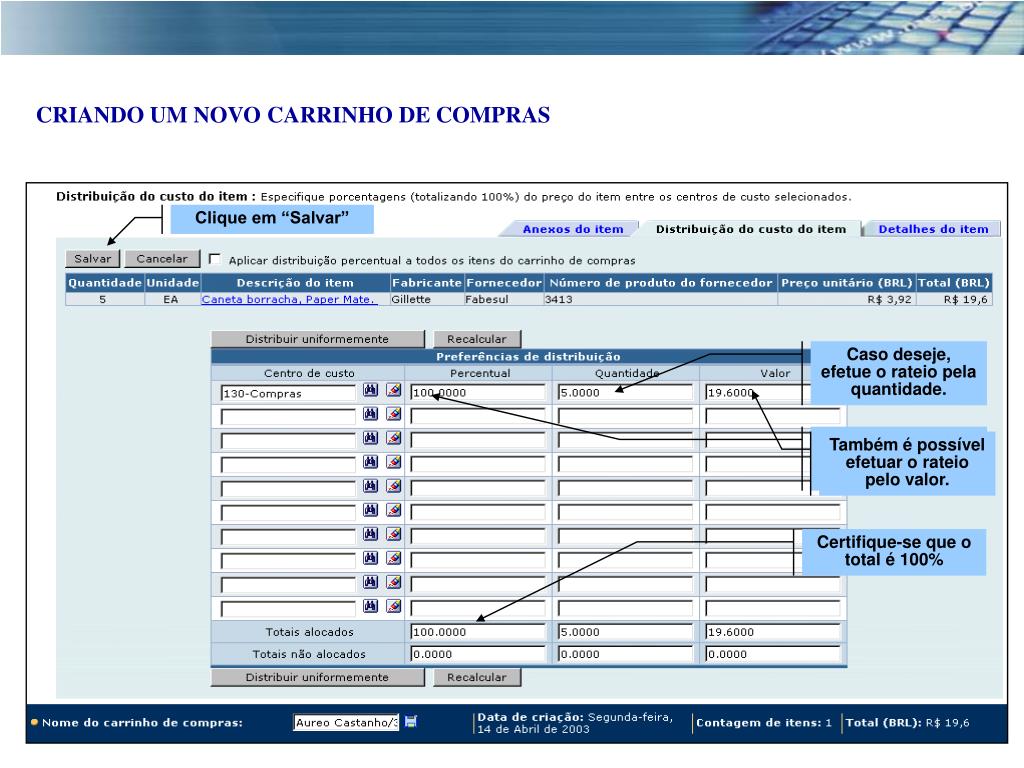
Task: Click the Data de criação text in the status bar
Action: (575, 723)
